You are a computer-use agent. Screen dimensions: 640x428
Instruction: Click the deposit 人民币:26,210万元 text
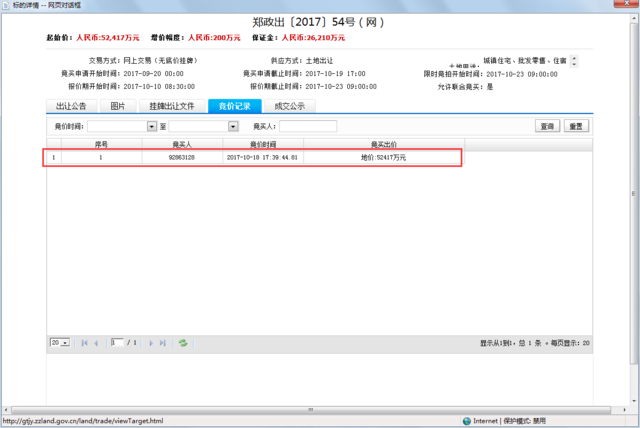[x=313, y=38]
